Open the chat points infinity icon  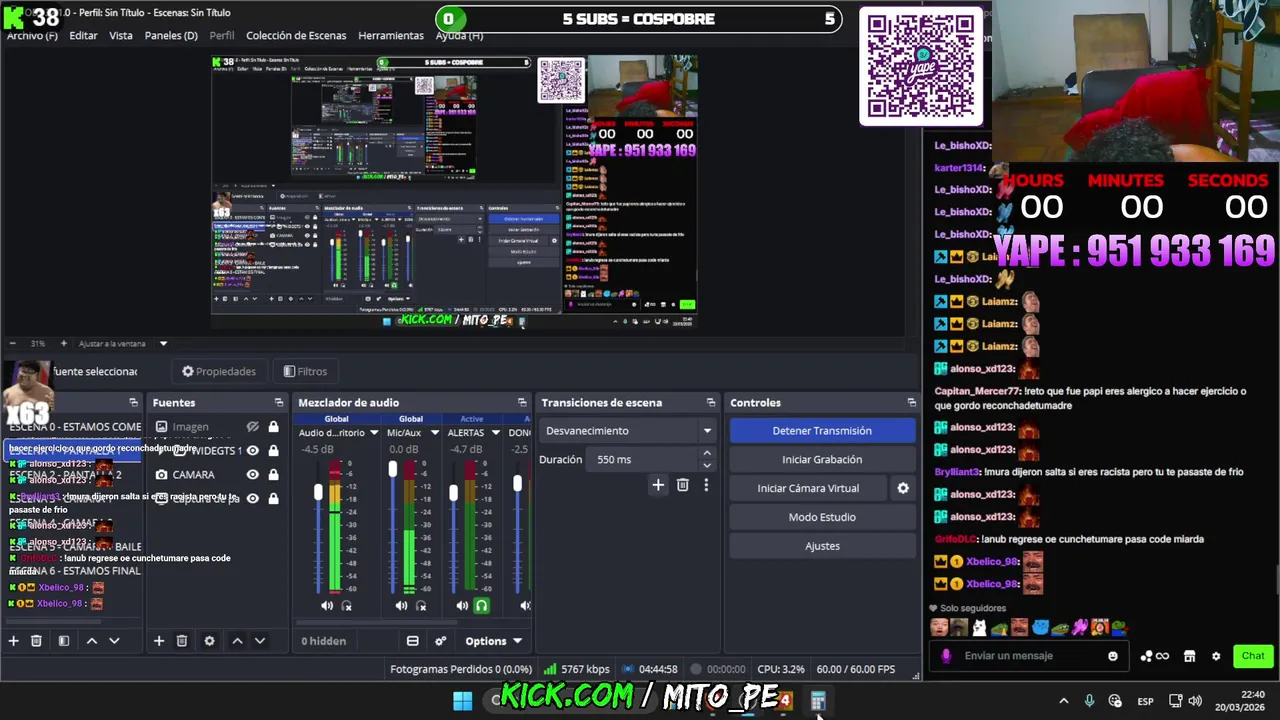click(1154, 656)
